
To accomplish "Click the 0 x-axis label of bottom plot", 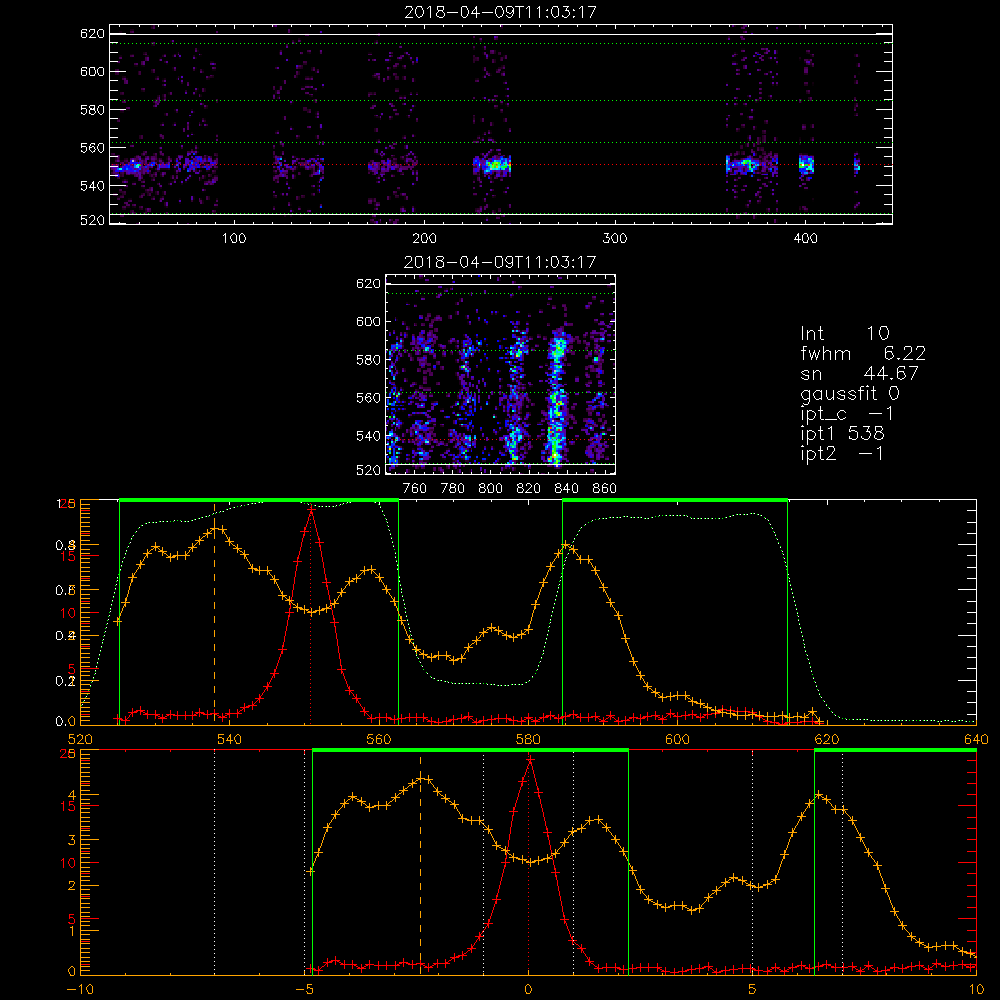I will (x=528, y=990).
